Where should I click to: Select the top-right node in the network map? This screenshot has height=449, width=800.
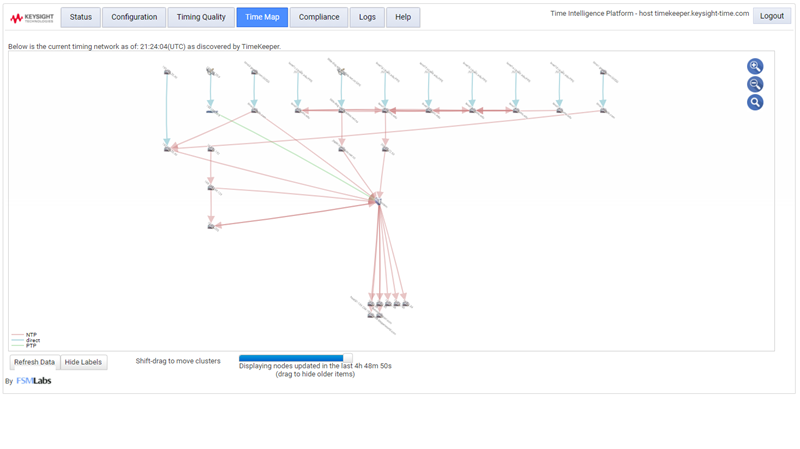coord(602,71)
